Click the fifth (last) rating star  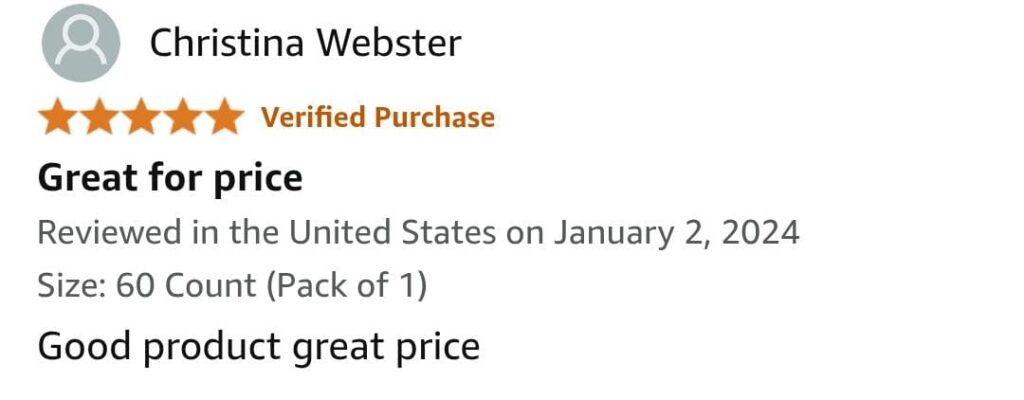(223, 117)
